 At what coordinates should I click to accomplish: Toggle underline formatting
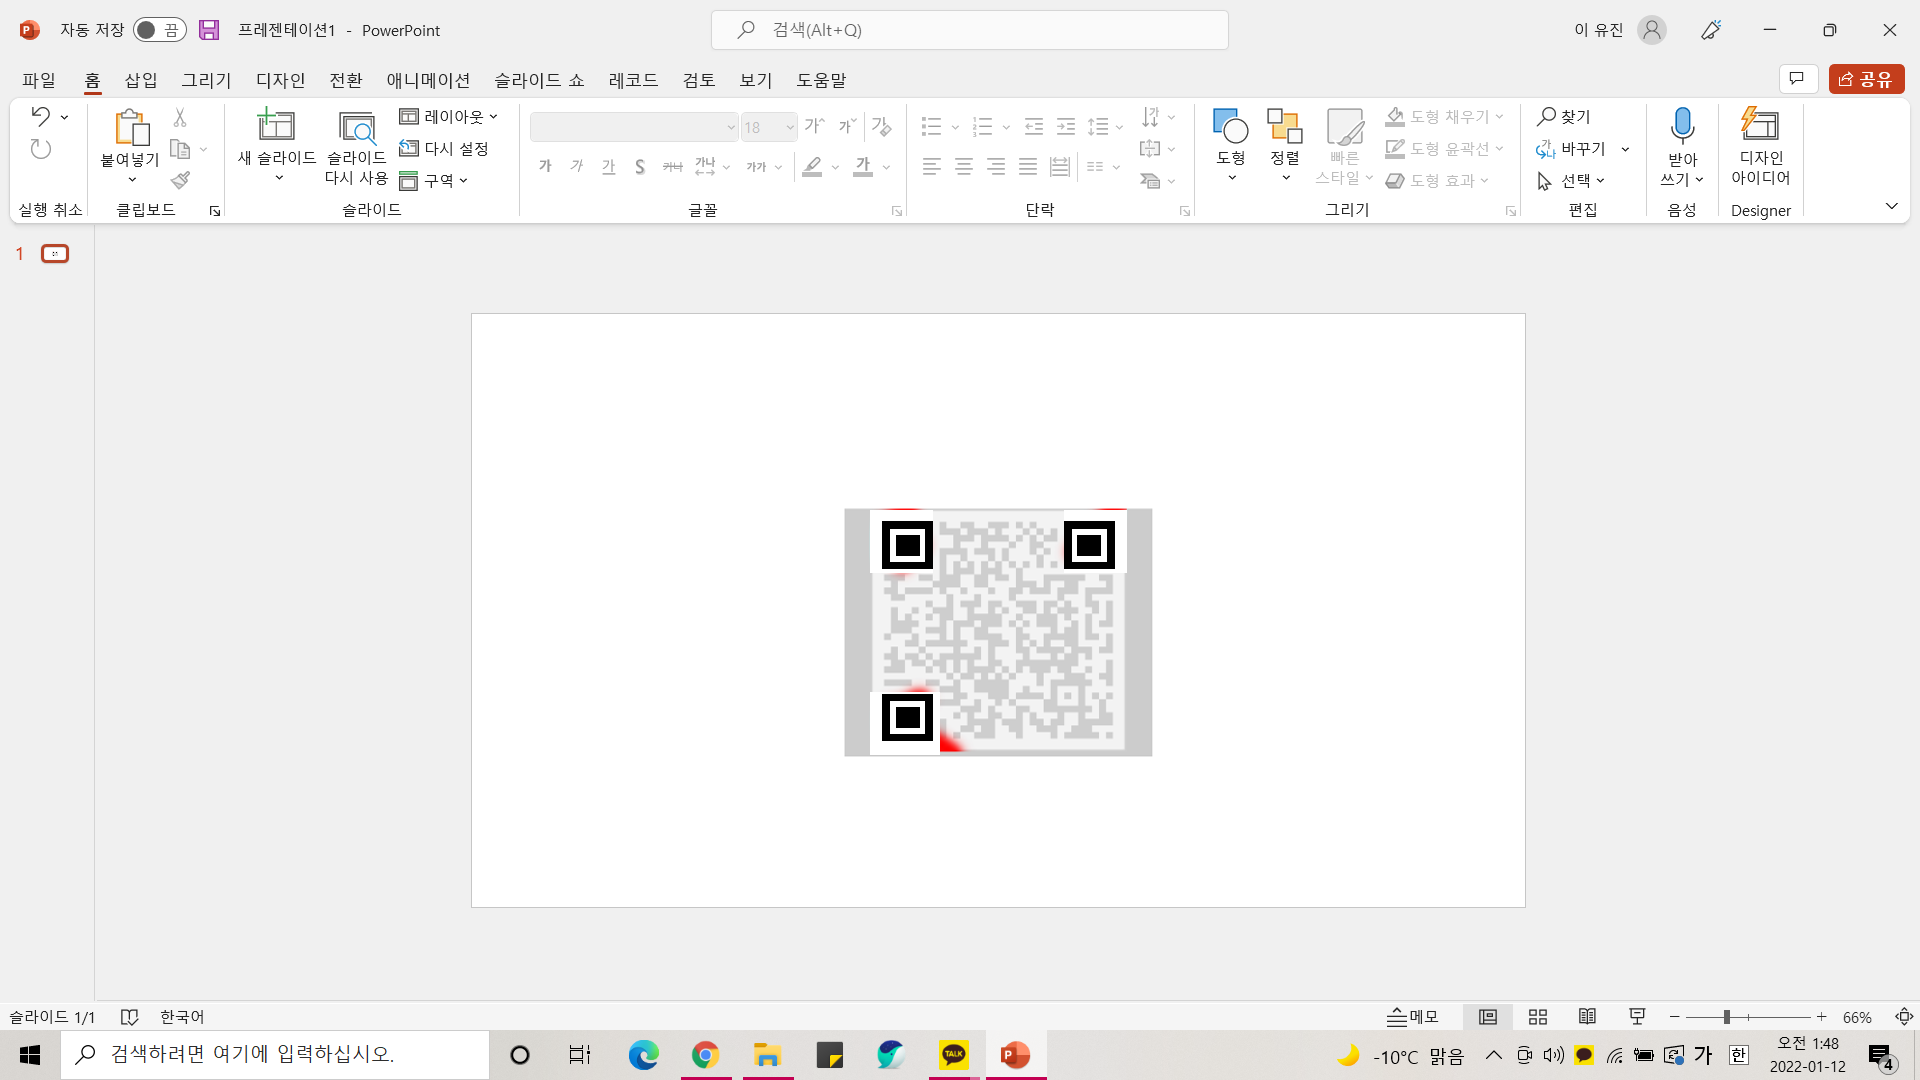pyautogui.click(x=609, y=167)
